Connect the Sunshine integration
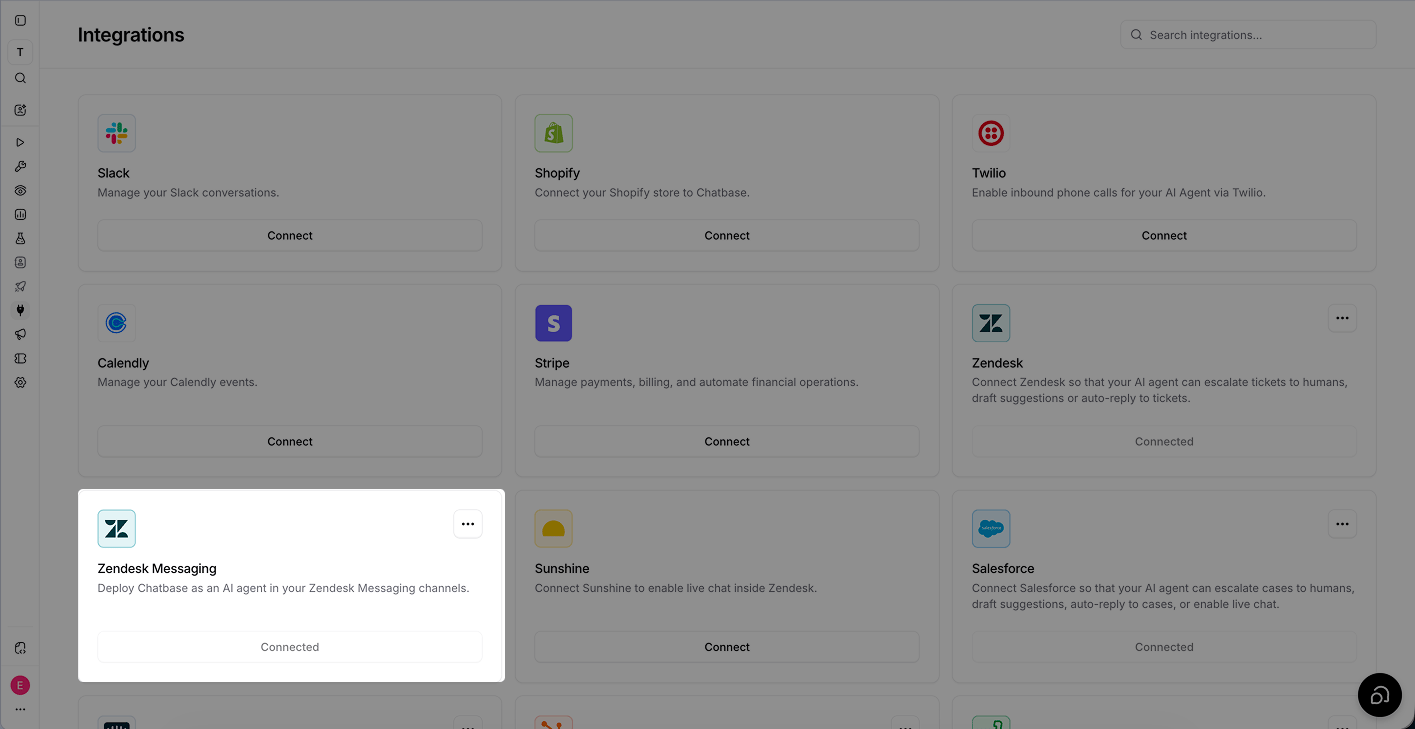This screenshot has width=1415, height=729. coord(727,647)
